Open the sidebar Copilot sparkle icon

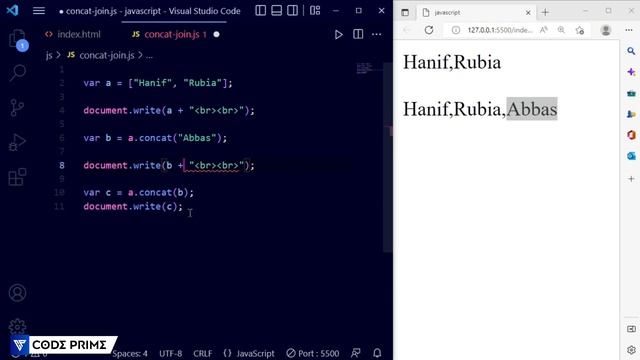pyautogui.click(x=631, y=72)
